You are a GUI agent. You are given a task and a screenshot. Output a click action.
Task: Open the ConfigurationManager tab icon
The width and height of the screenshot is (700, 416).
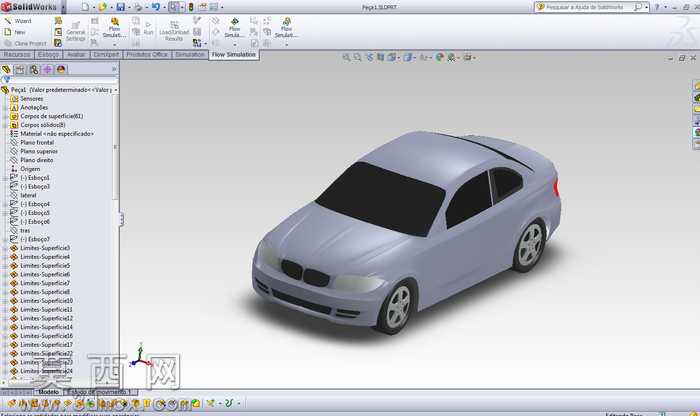[x=34, y=70]
